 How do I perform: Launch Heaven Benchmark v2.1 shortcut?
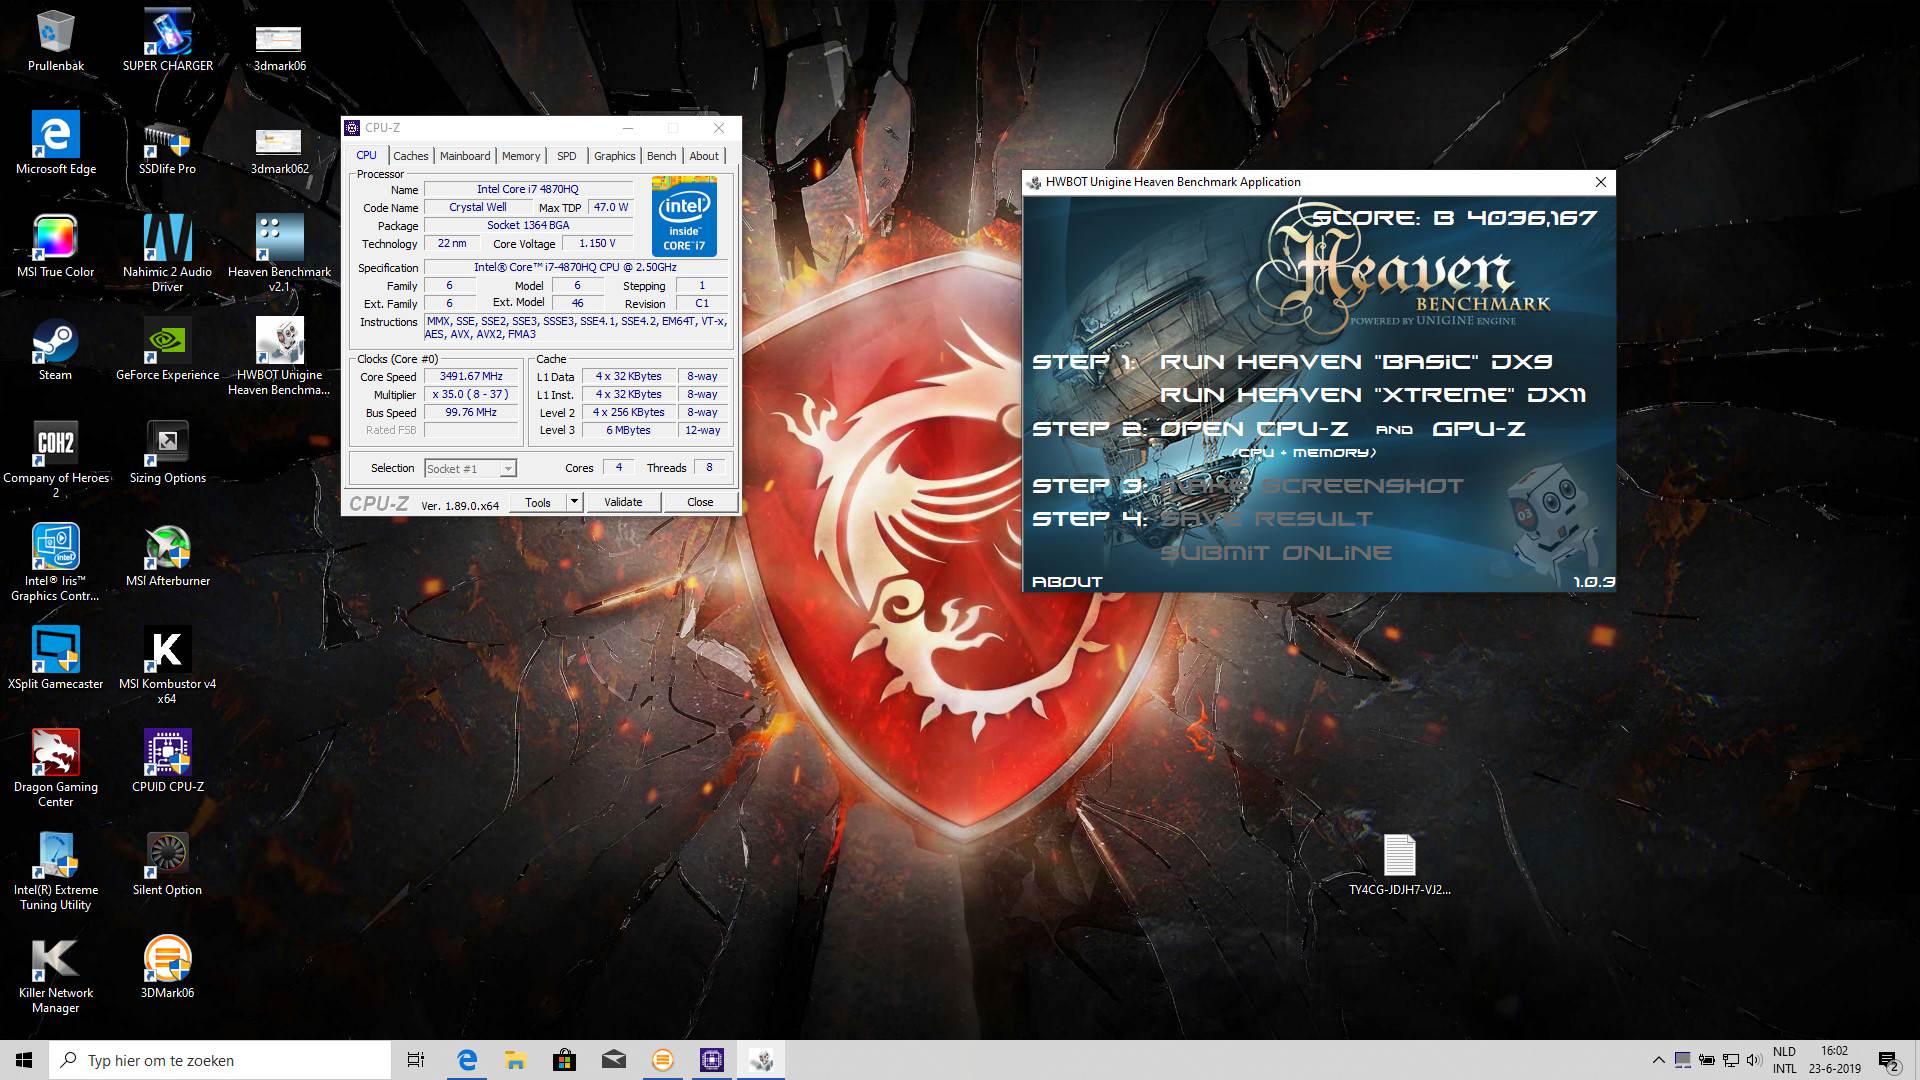click(279, 254)
